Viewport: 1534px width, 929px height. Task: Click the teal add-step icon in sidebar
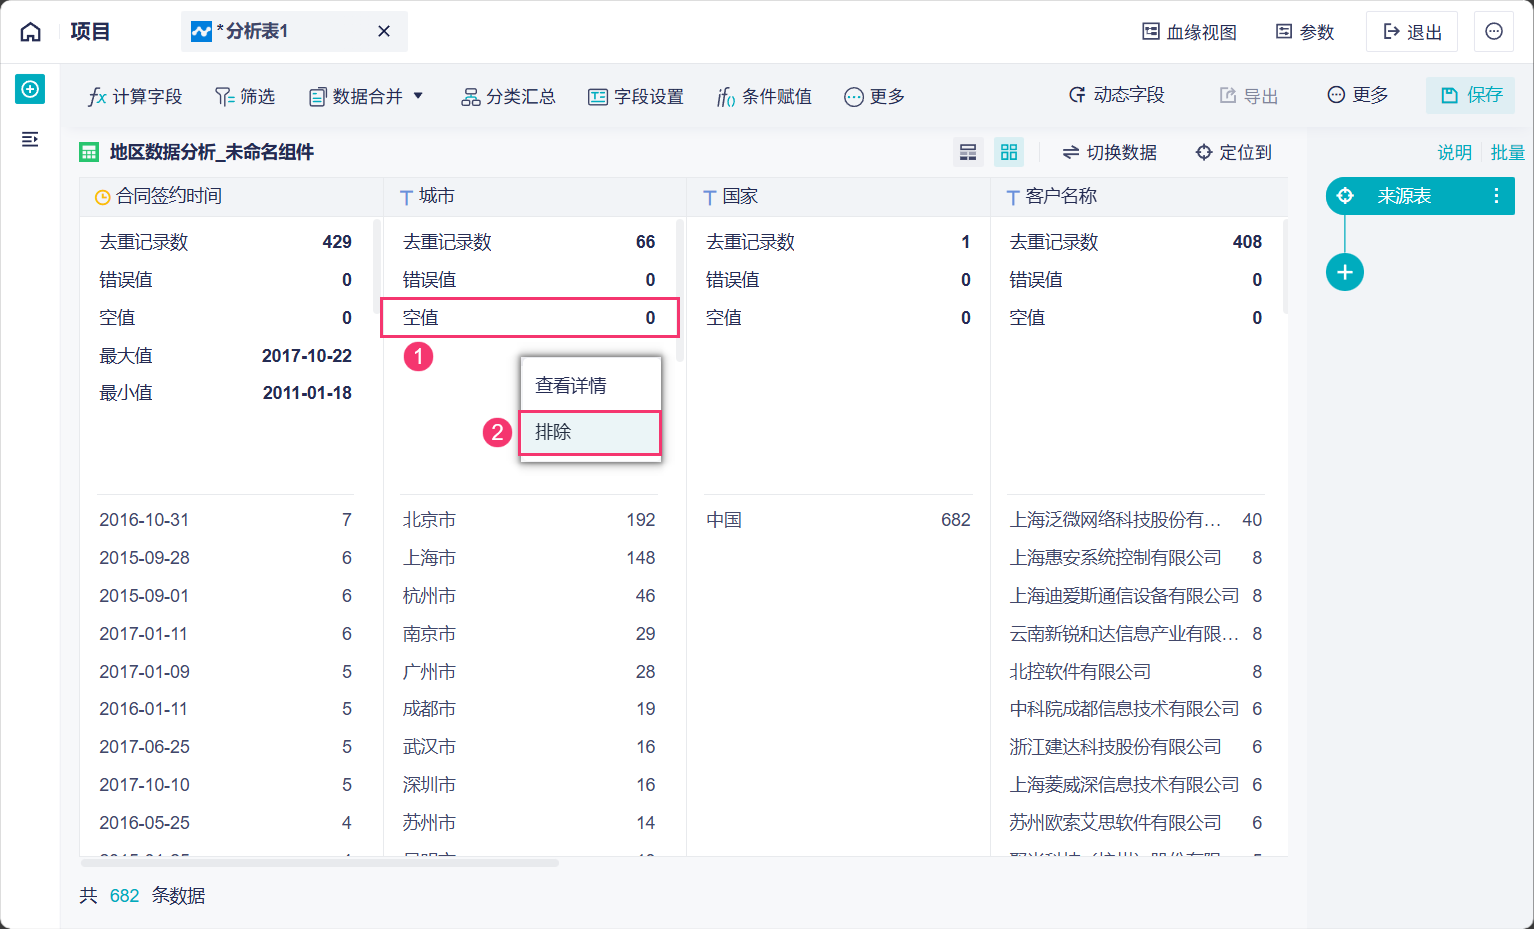(x=30, y=89)
